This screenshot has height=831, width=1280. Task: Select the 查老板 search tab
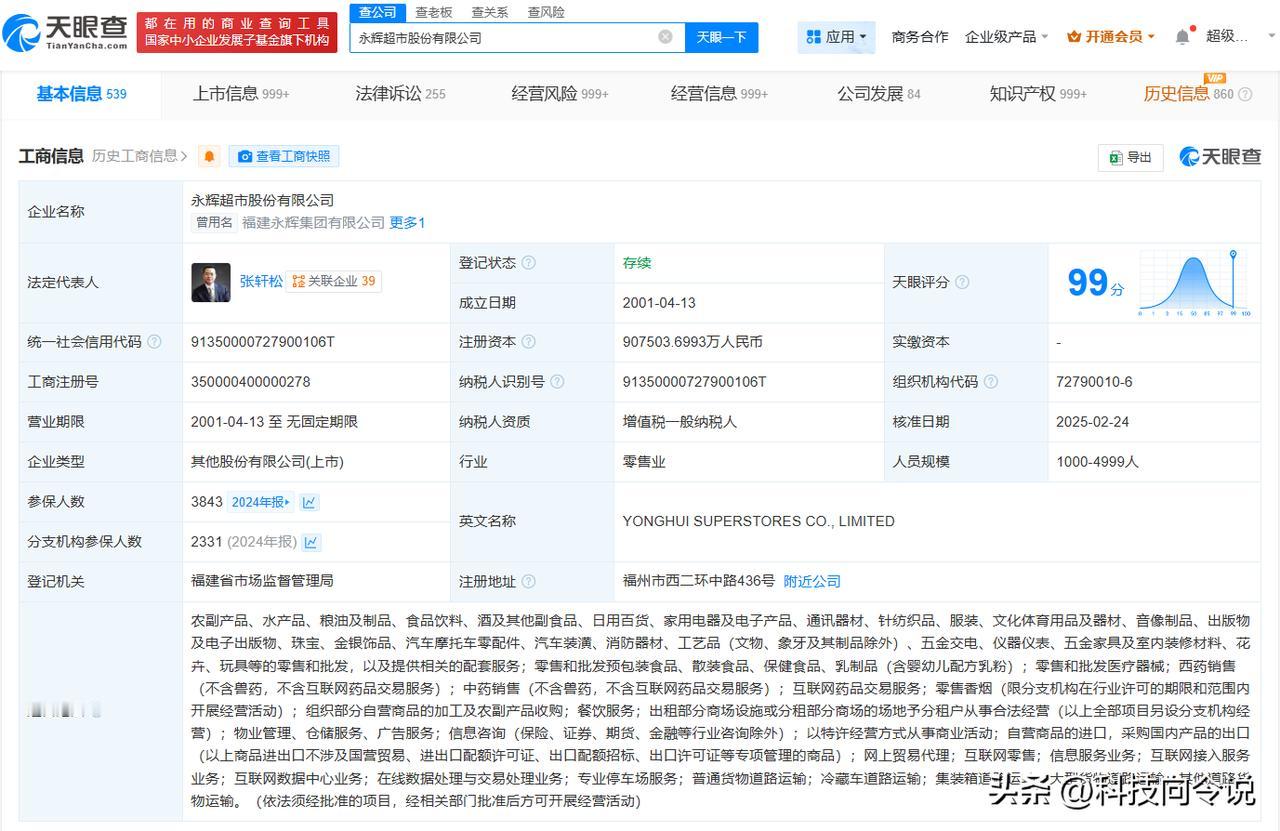click(x=434, y=12)
